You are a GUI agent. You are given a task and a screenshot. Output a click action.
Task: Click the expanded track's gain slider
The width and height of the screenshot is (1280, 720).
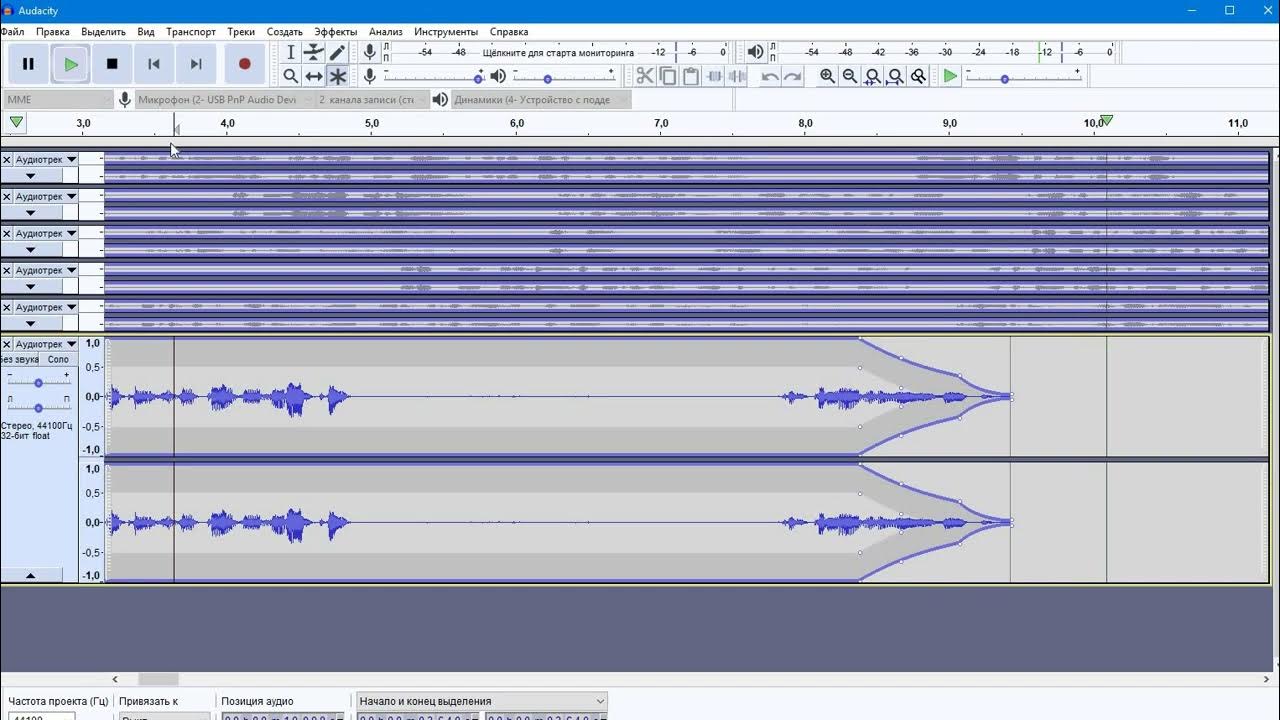click(x=38, y=382)
